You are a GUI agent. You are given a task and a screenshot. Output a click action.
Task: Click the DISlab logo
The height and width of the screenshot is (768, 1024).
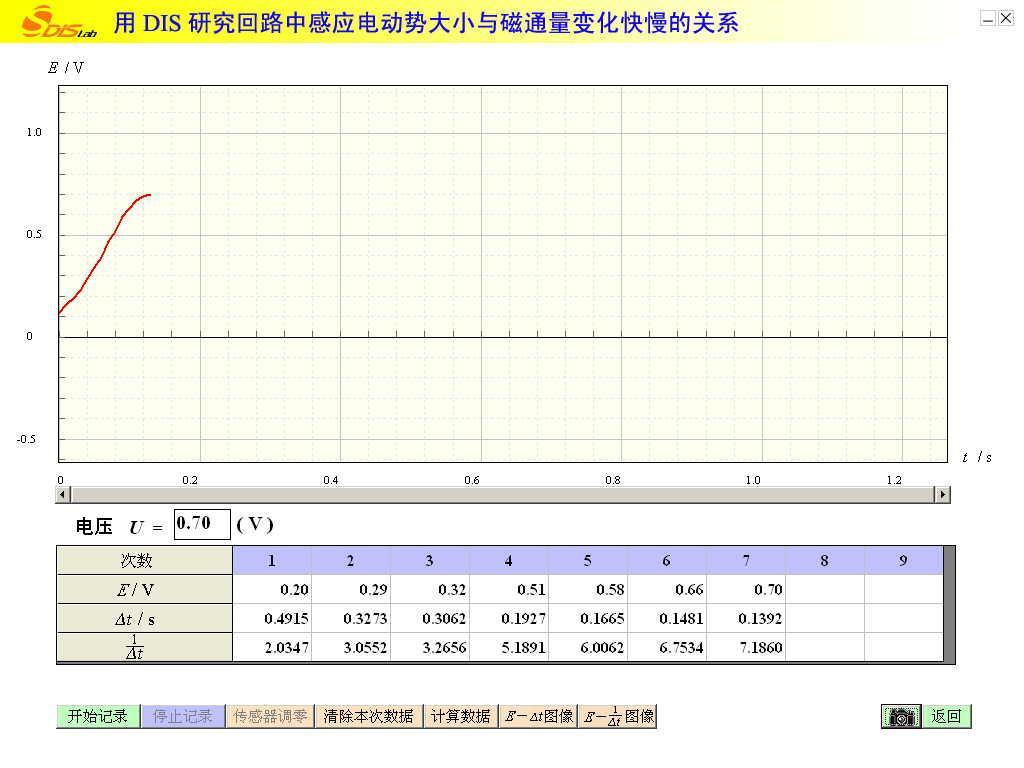(x=58, y=21)
